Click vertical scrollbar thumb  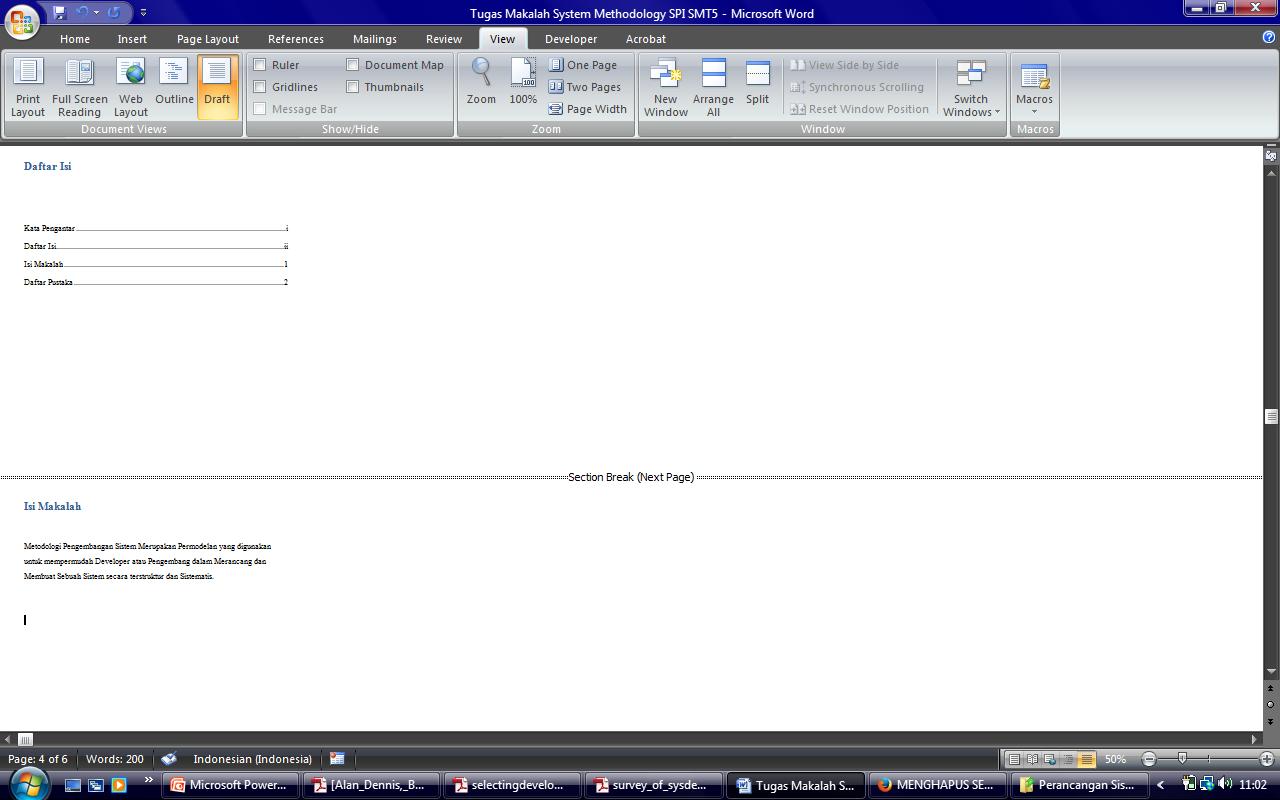tap(1271, 417)
